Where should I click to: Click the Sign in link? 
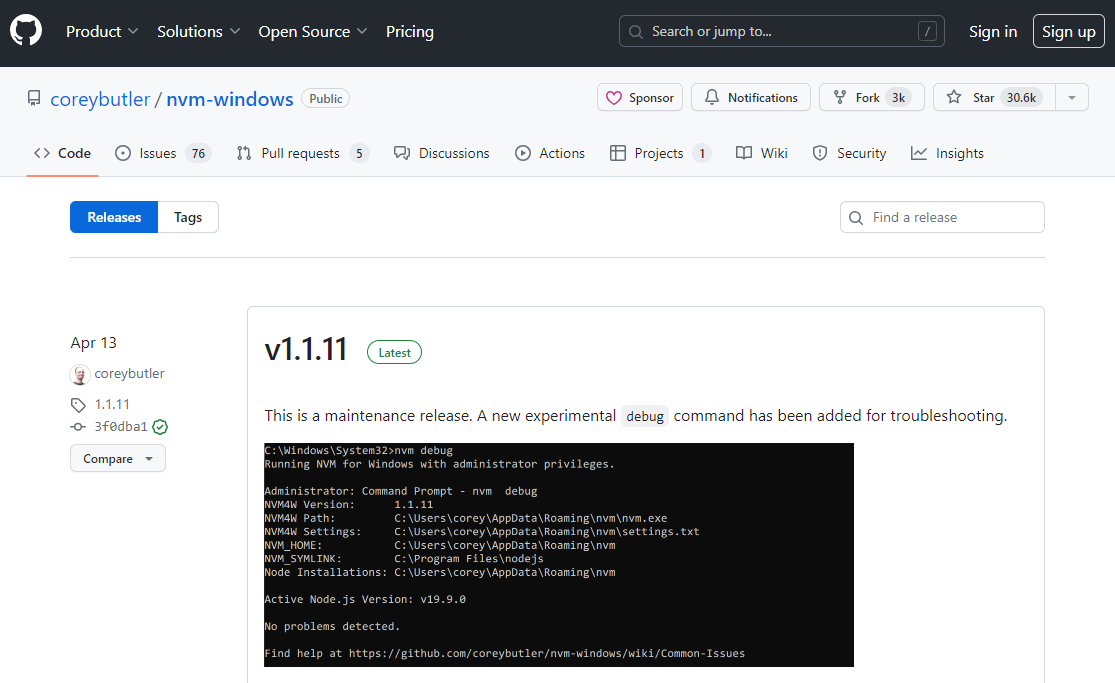point(993,31)
